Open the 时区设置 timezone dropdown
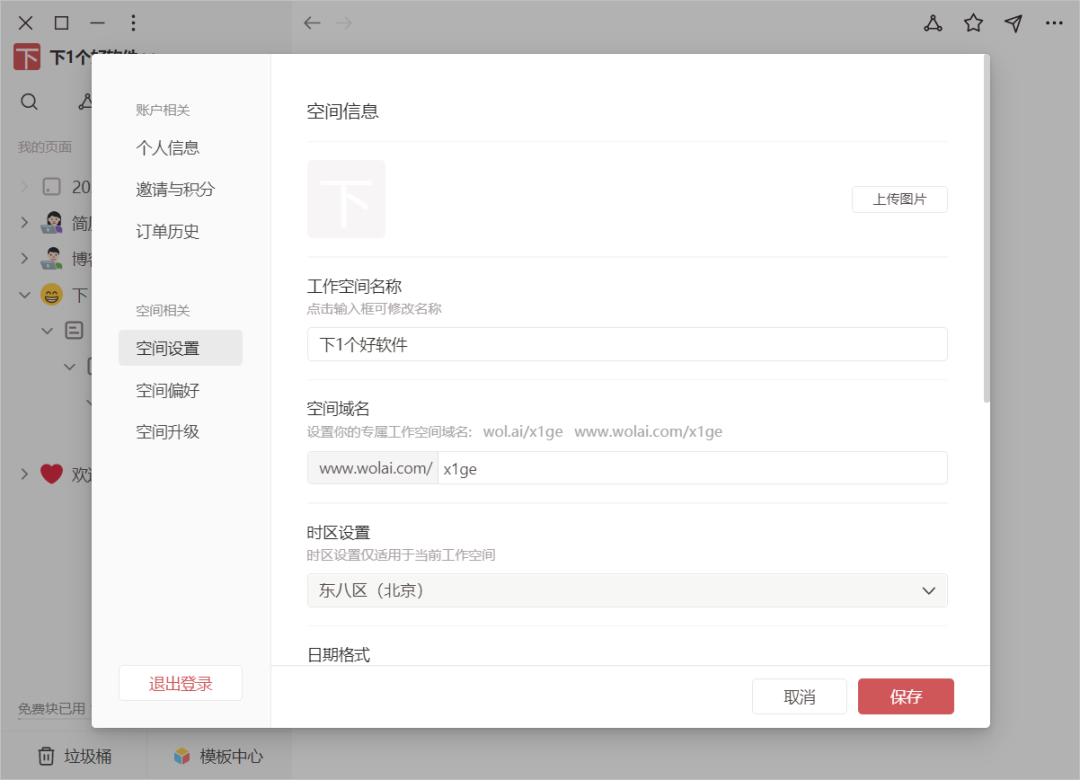The image size is (1080, 780). click(x=627, y=590)
